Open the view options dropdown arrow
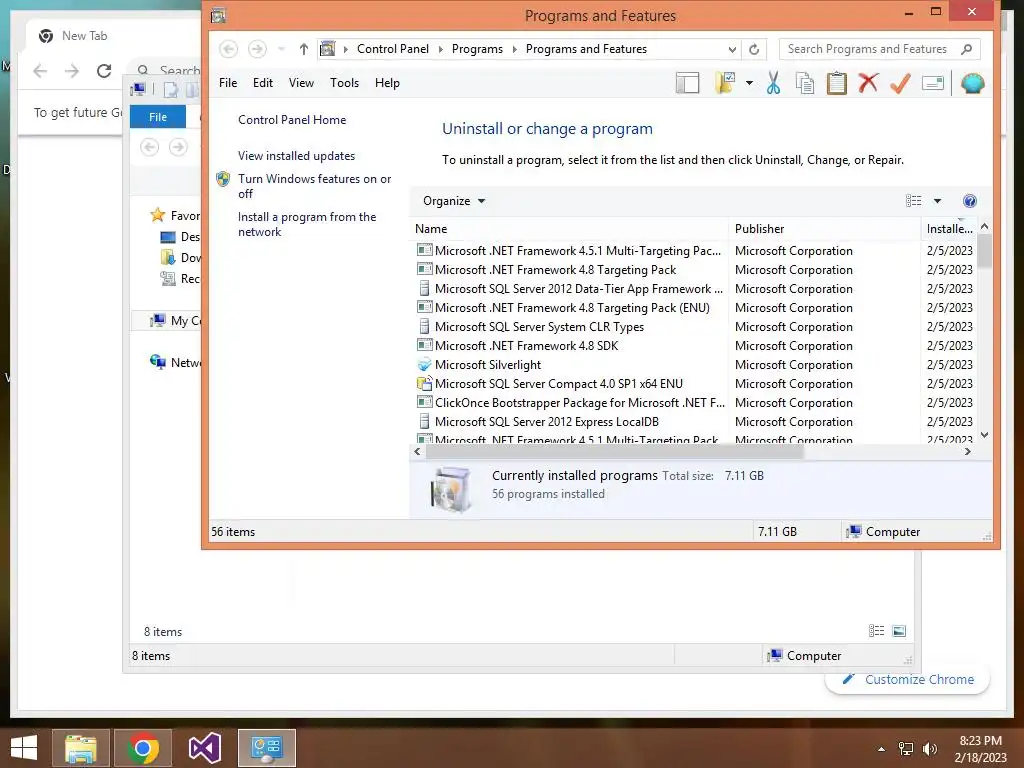Screen dimensions: 1024x768 click(x=937, y=201)
